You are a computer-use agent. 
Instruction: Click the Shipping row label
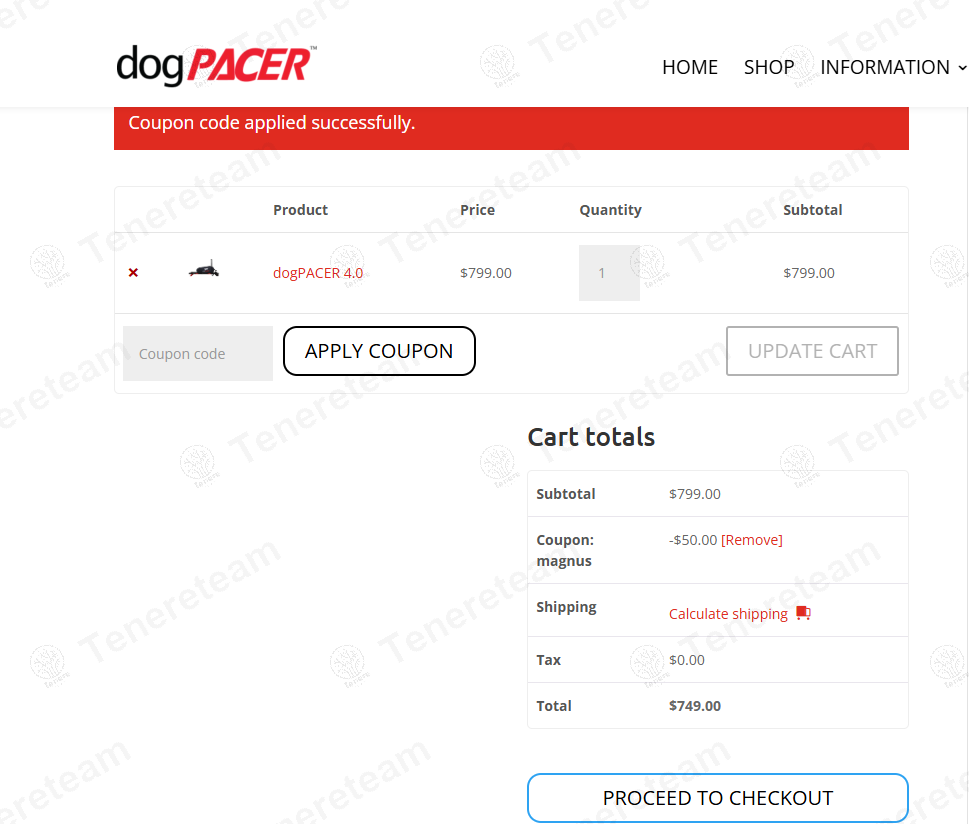[x=566, y=607]
